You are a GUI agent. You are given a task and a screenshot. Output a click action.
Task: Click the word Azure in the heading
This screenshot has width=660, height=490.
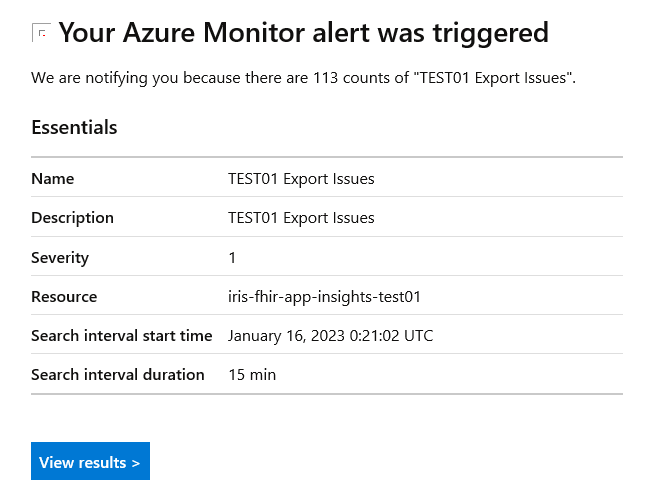click(x=159, y=33)
